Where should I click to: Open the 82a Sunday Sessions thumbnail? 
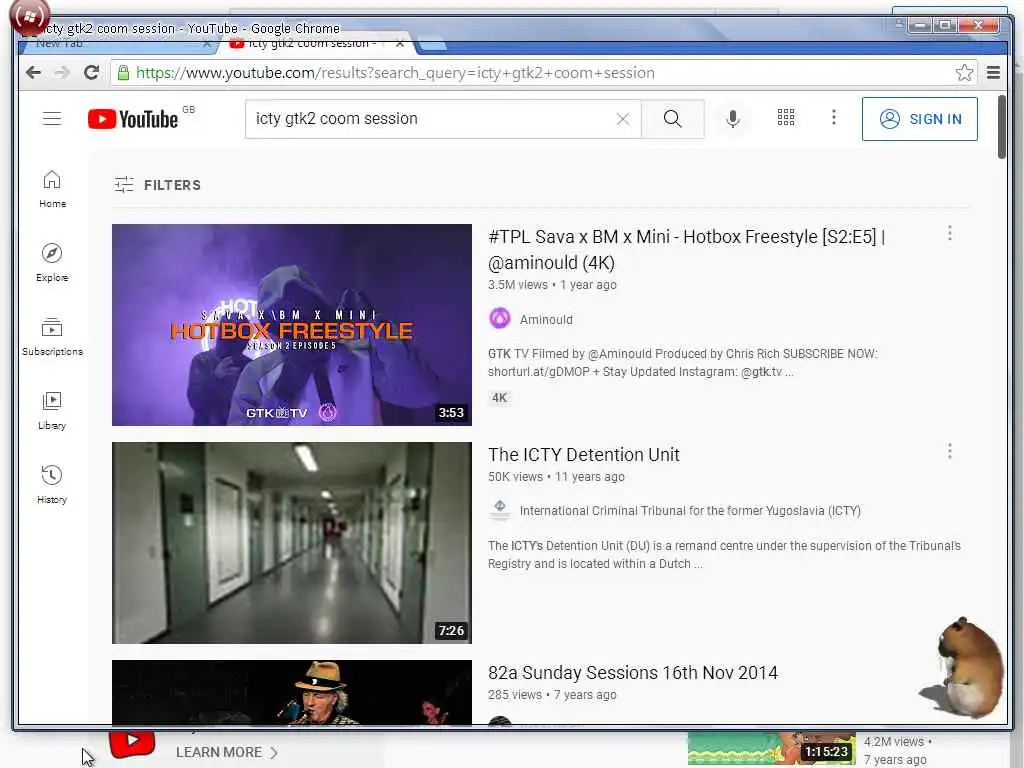tap(292, 692)
